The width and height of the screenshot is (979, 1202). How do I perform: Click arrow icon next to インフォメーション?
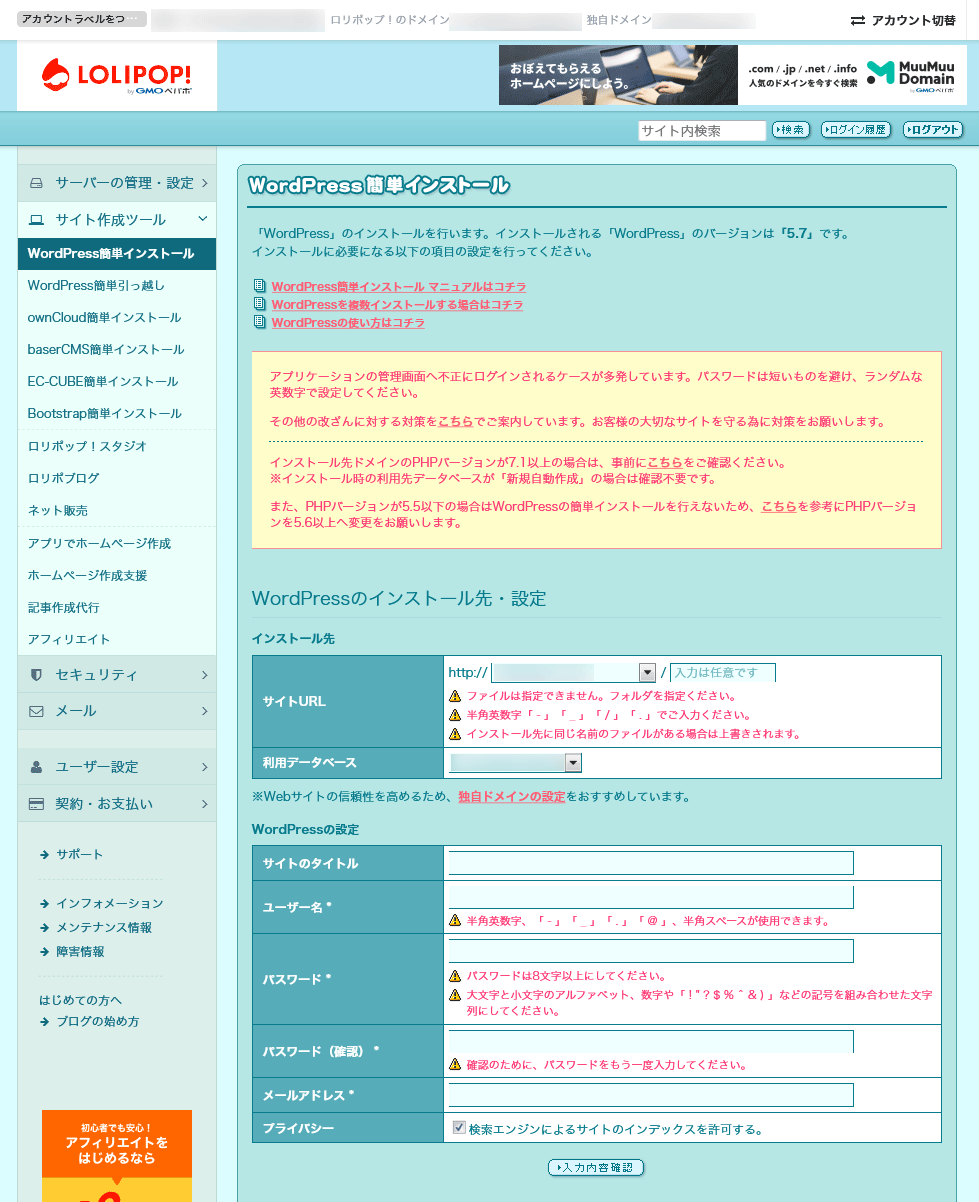45,904
